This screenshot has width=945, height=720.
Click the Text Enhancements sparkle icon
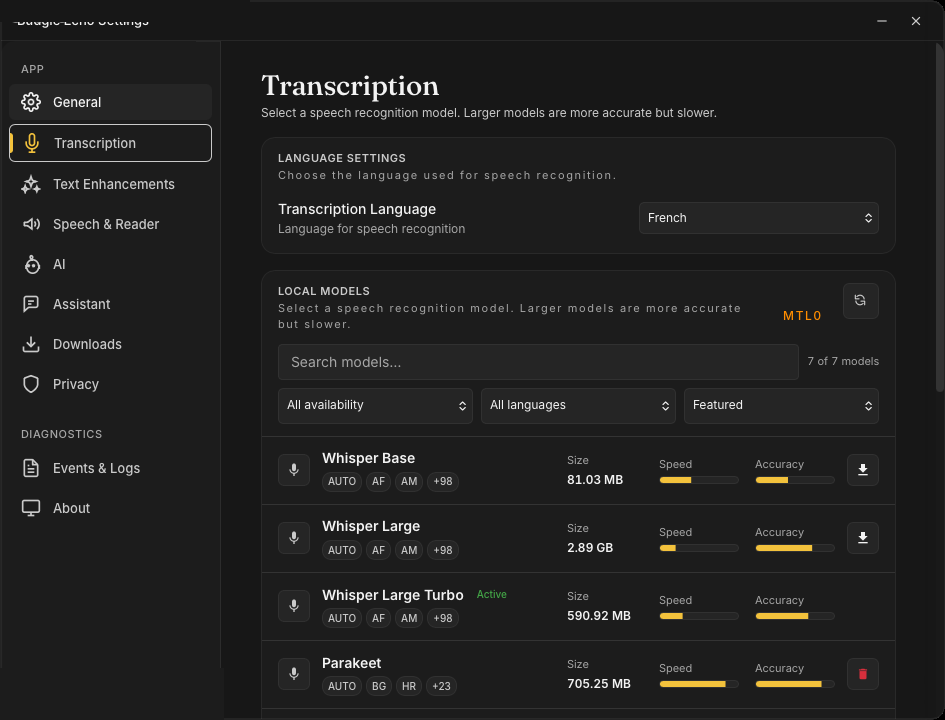[x=31, y=184]
